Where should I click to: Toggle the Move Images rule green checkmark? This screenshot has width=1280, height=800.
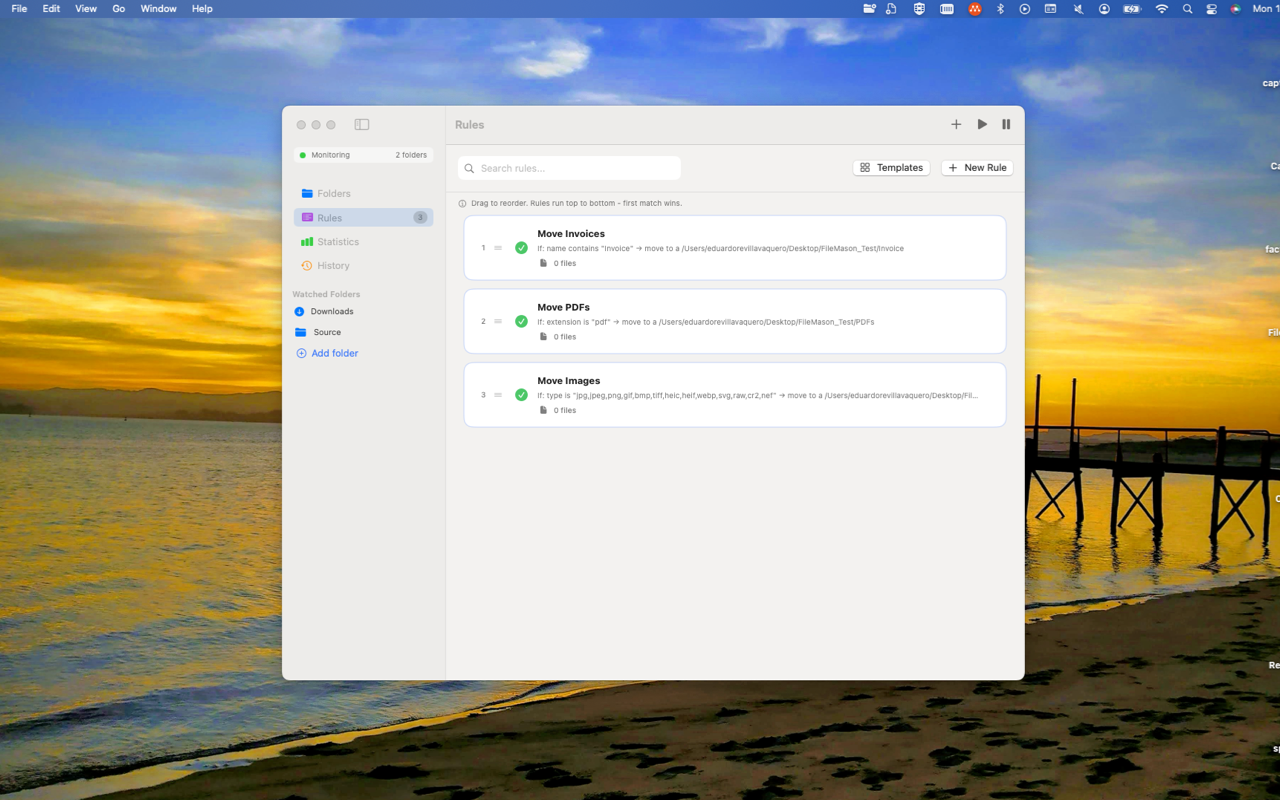tap(521, 395)
